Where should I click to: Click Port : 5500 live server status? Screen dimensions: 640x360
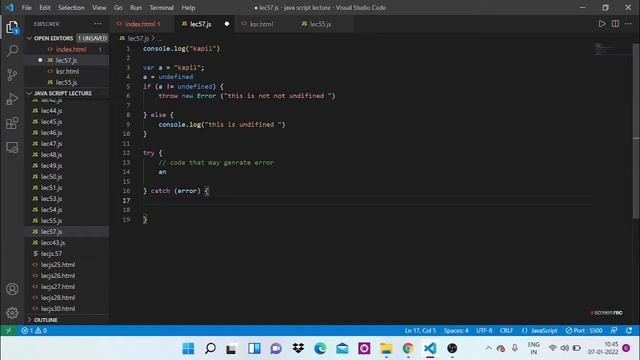tap(584, 330)
